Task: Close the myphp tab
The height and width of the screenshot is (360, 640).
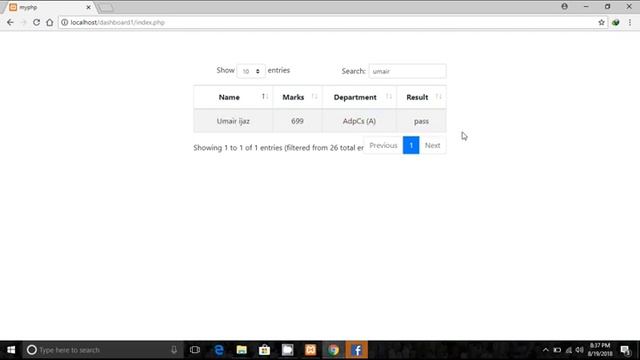Action: click(88, 7)
